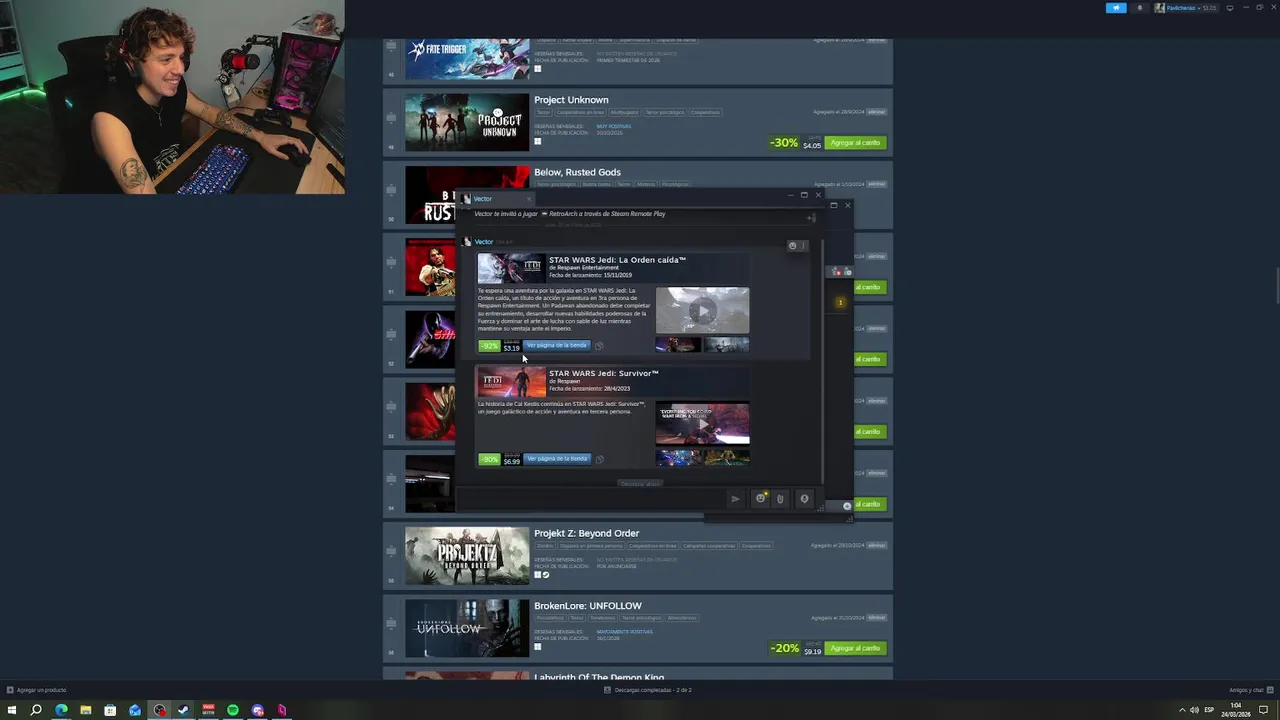Open 'Agregar un producto' in the bottom bar

click(x=36, y=690)
